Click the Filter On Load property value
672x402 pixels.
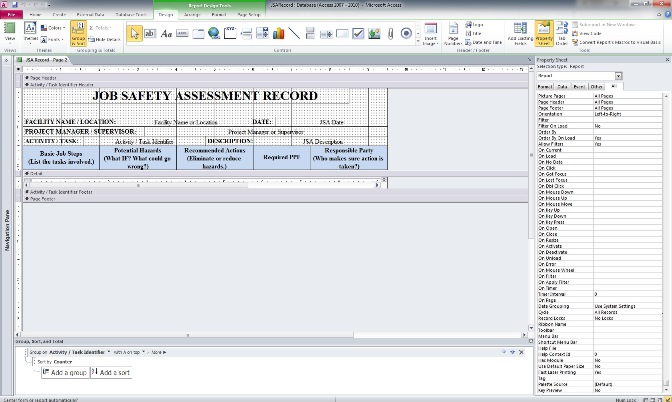(627, 126)
